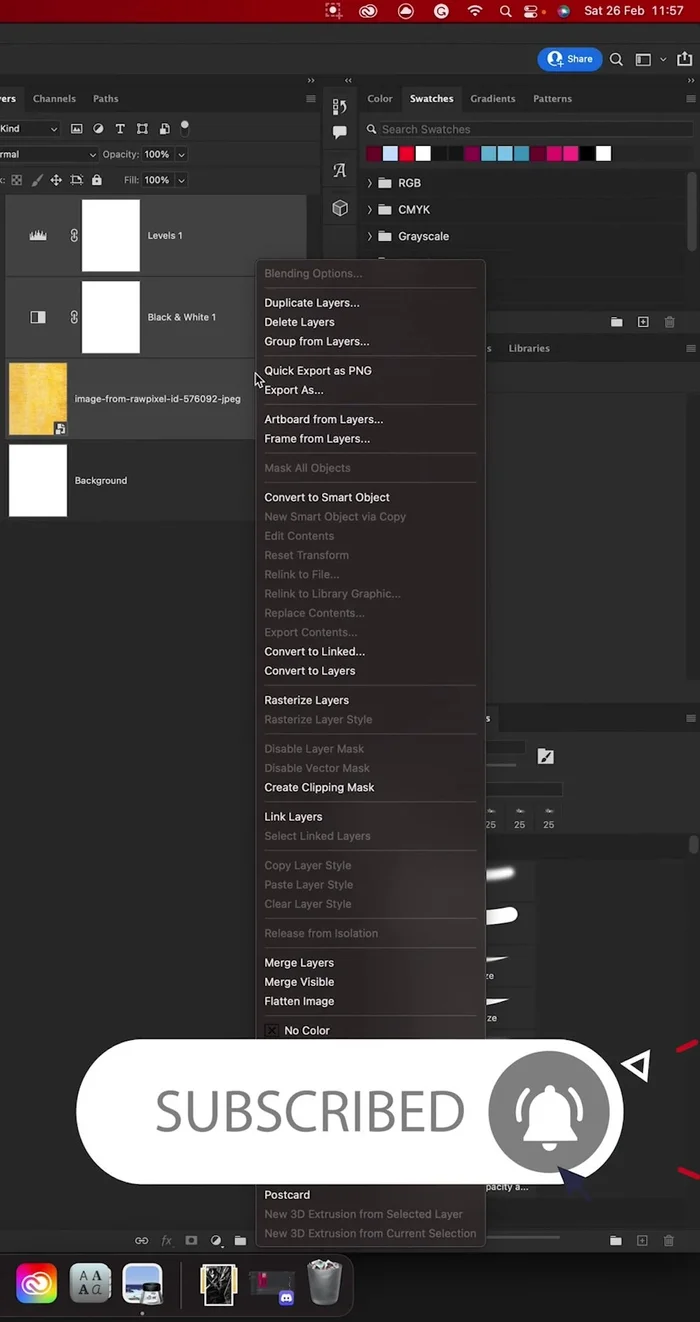This screenshot has width=700, height=1322.
Task: Open the Comments panel icon
Action: (340, 133)
